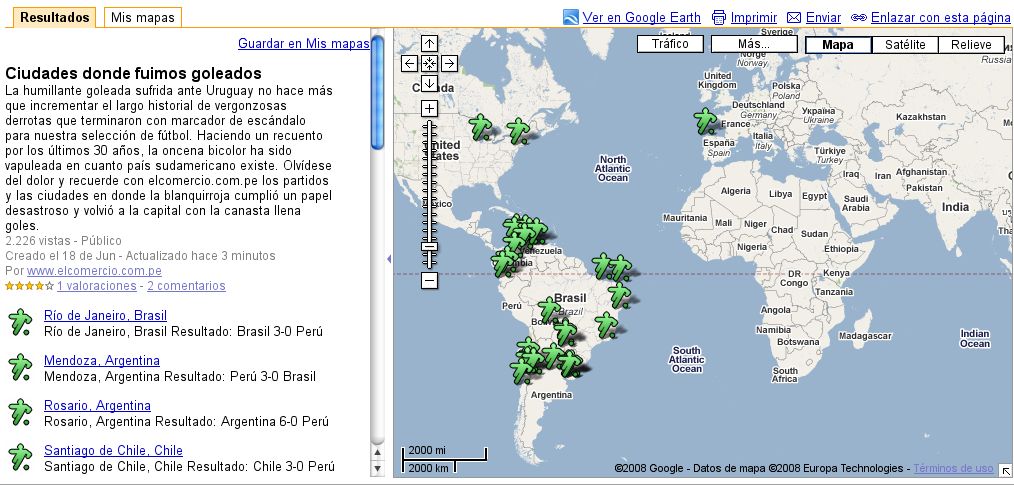Open Mendoza, Argentina result

tap(102, 360)
